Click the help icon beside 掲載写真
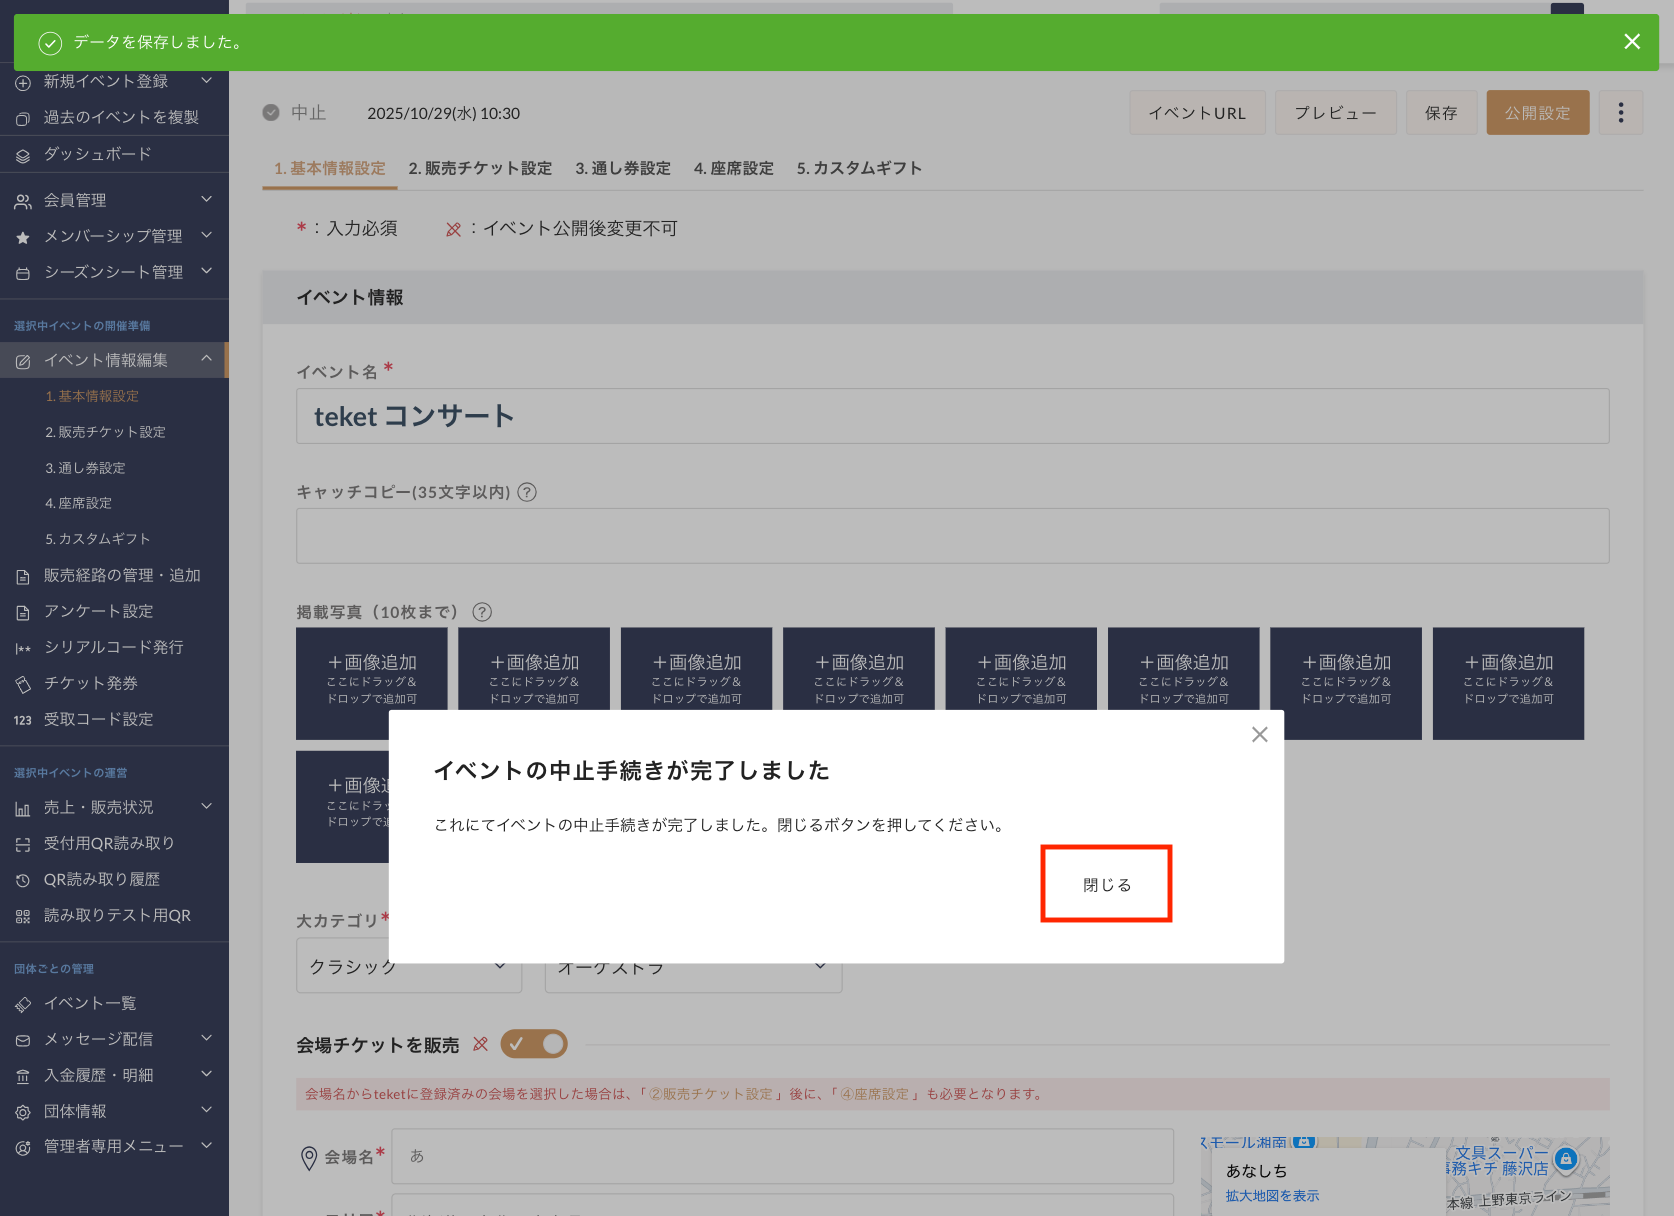The image size is (1674, 1216). pos(482,612)
